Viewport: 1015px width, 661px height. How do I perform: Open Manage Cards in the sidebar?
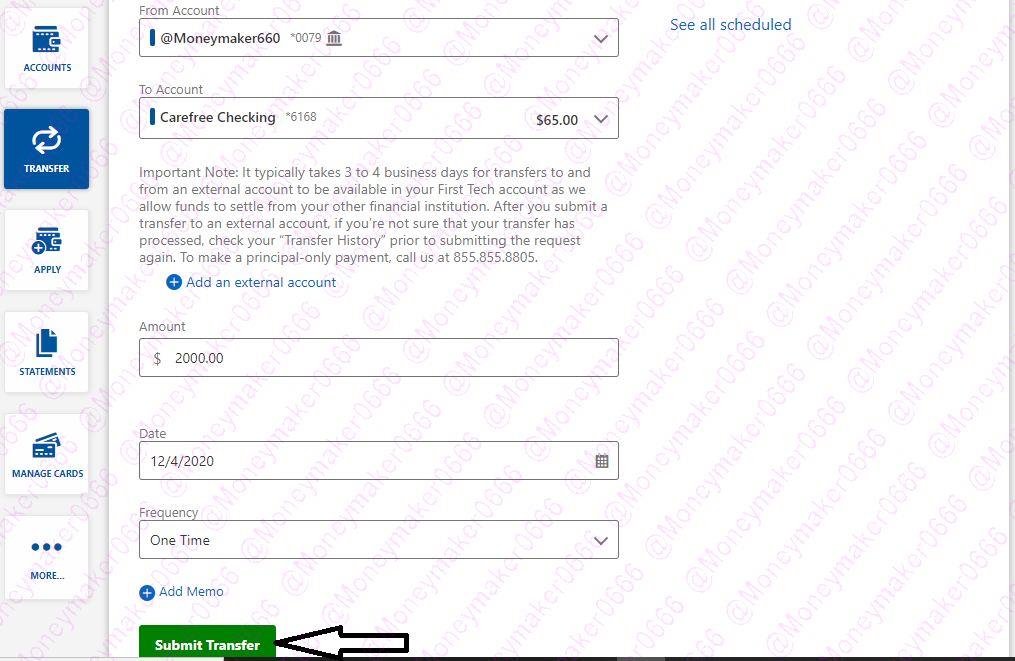tap(46, 453)
